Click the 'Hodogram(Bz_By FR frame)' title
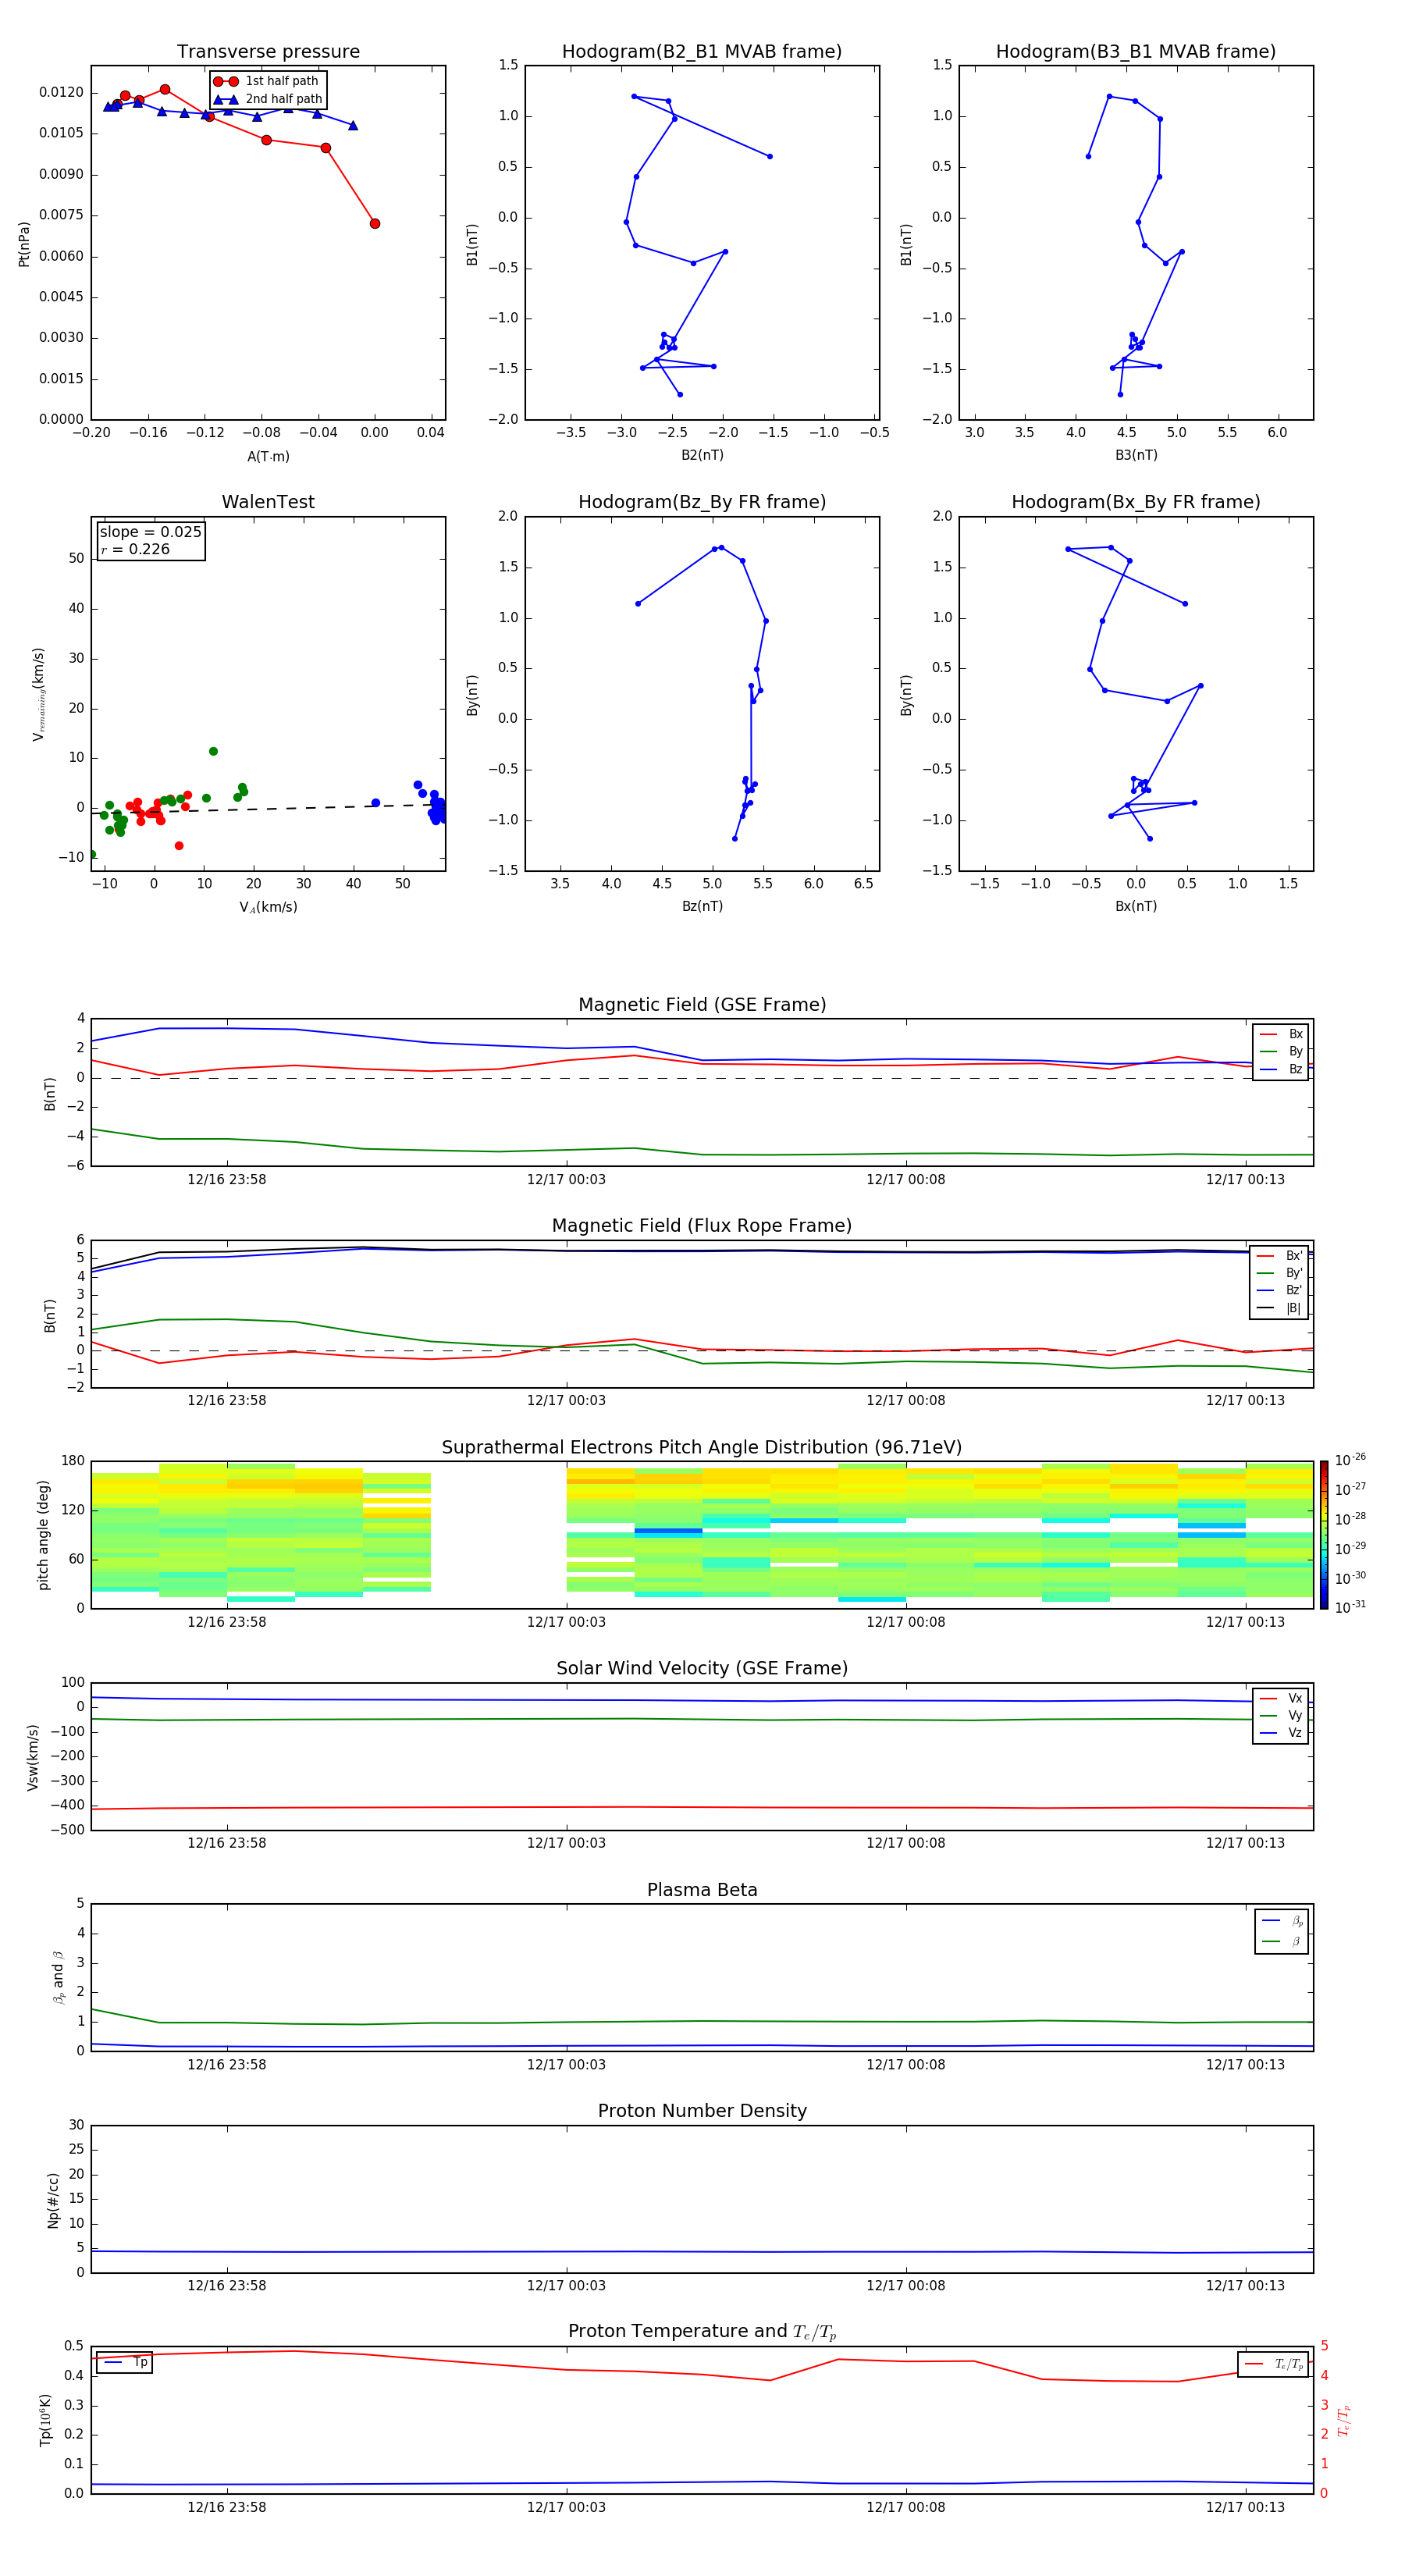The width and height of the screenshot is (1405, 2576). (702, 502)
